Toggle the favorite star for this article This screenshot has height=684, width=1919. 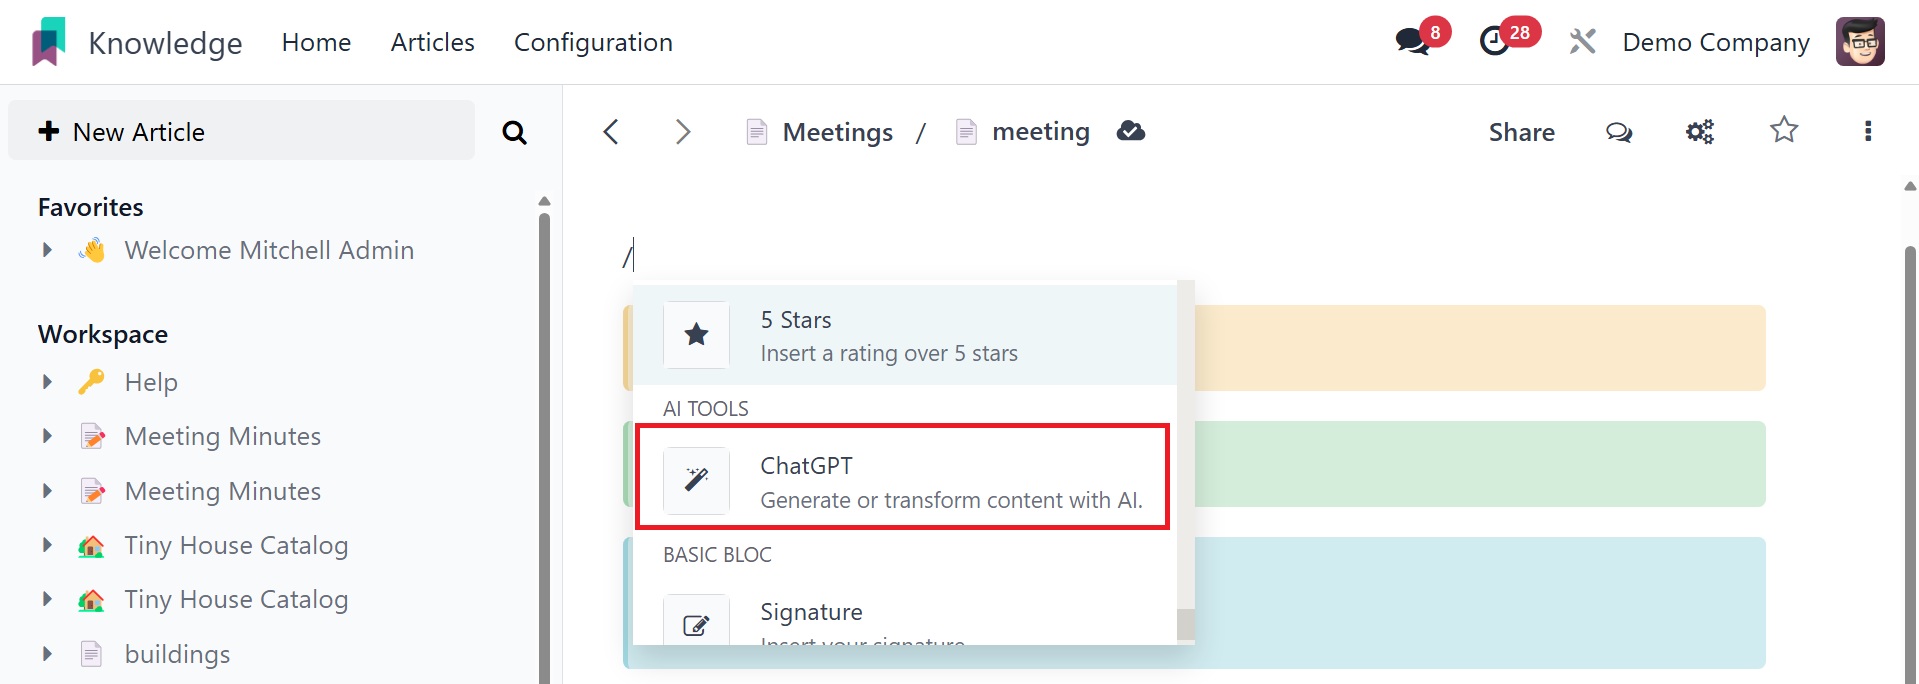[1784, 131]
